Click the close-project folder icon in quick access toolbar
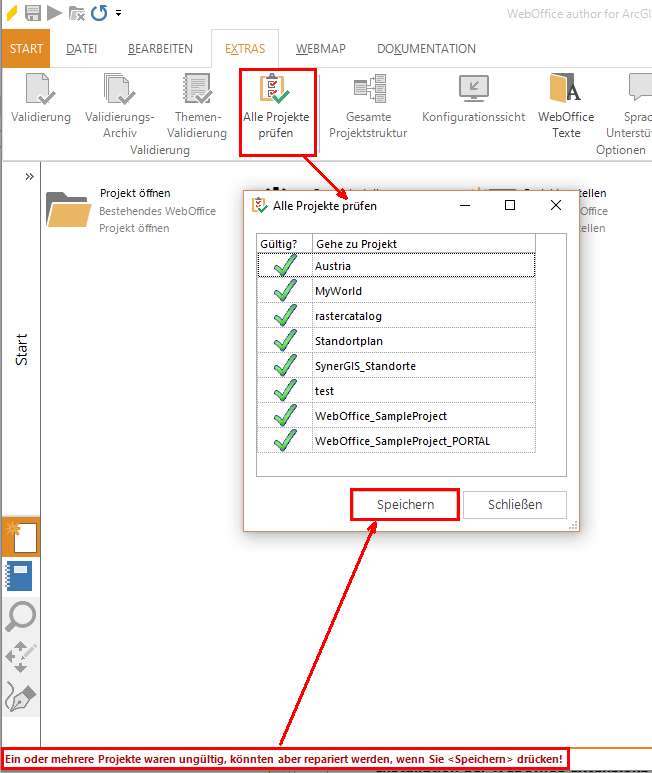This screenshot has height=773, width=652. coord(76,13)
